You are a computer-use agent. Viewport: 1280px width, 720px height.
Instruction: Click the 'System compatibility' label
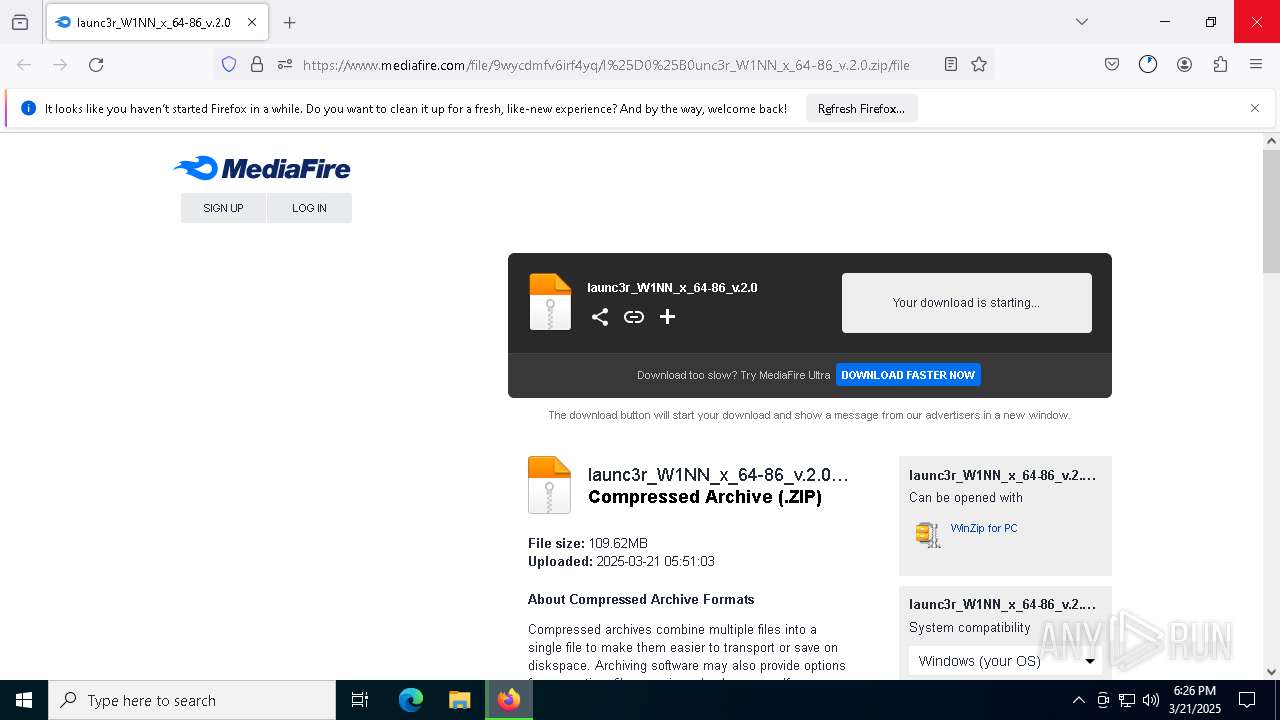click(x=969, y=628)
